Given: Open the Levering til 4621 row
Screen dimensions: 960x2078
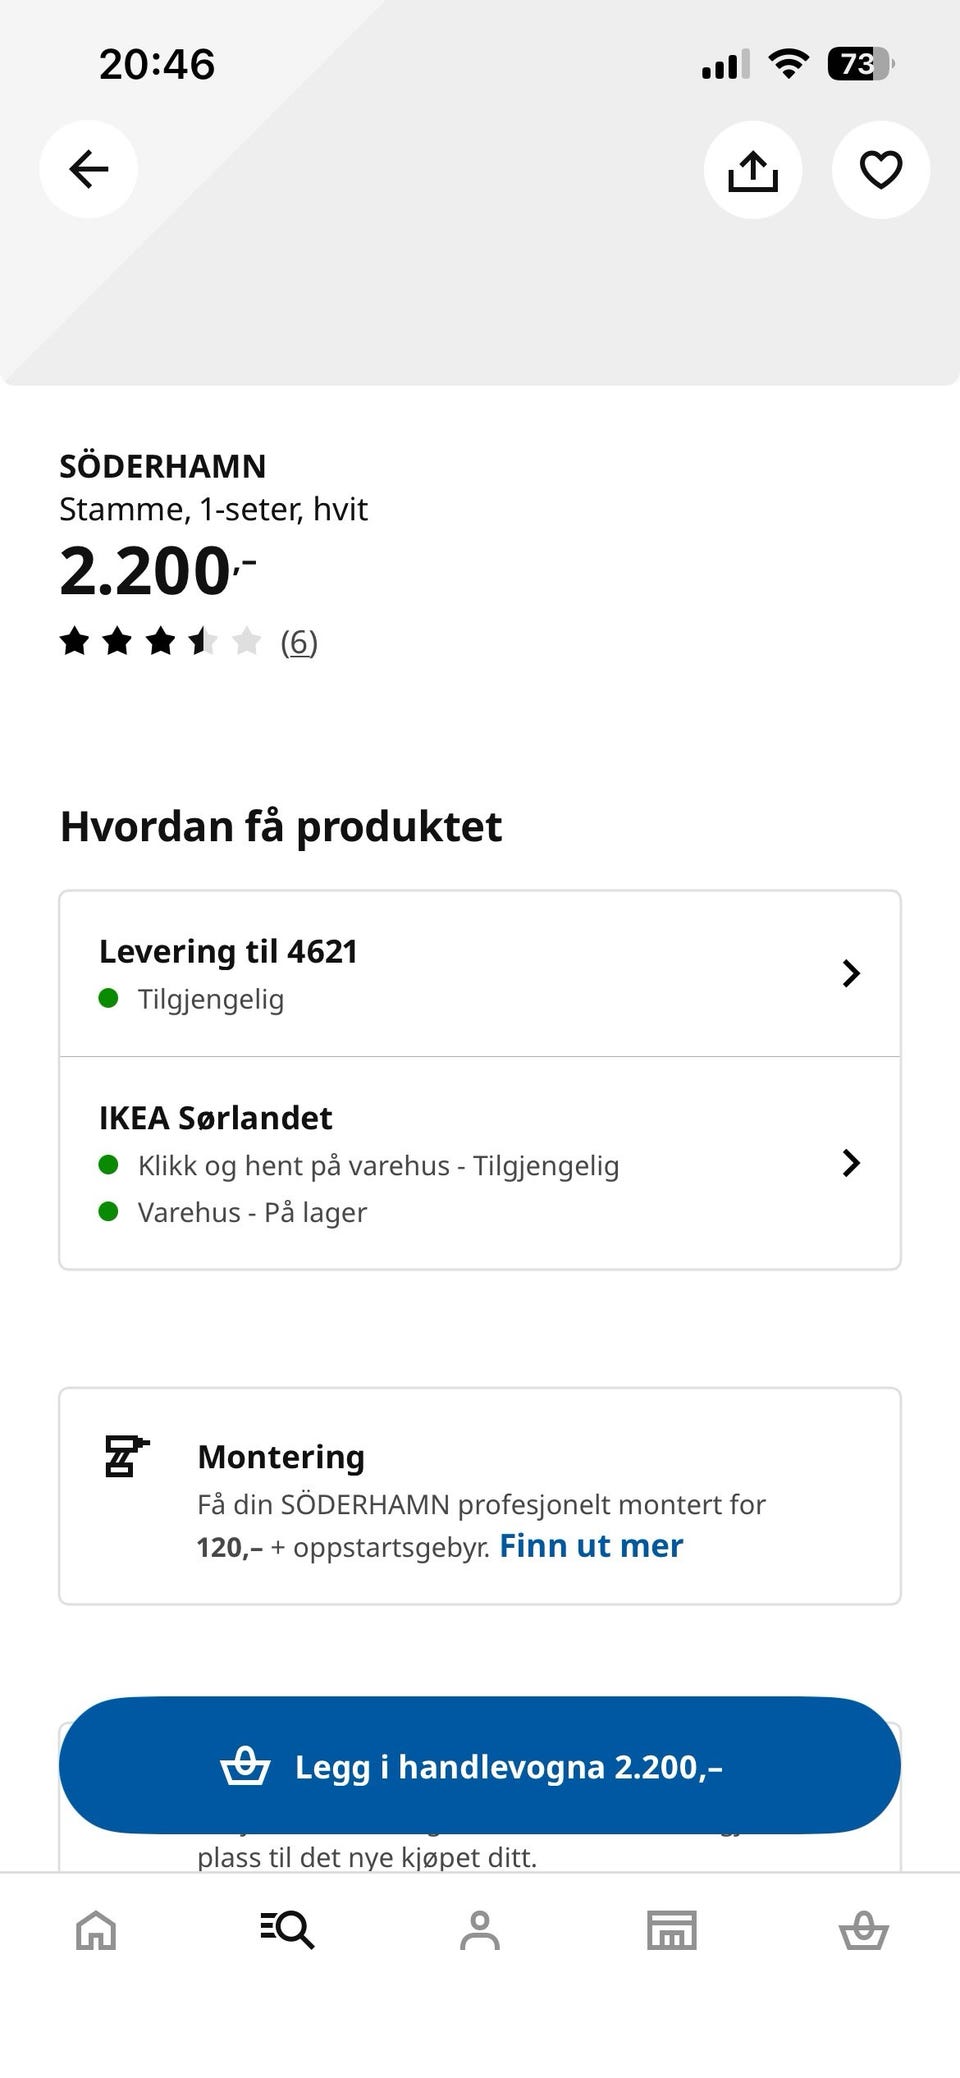Looking at the screenshot, I should tap(480, 973).
